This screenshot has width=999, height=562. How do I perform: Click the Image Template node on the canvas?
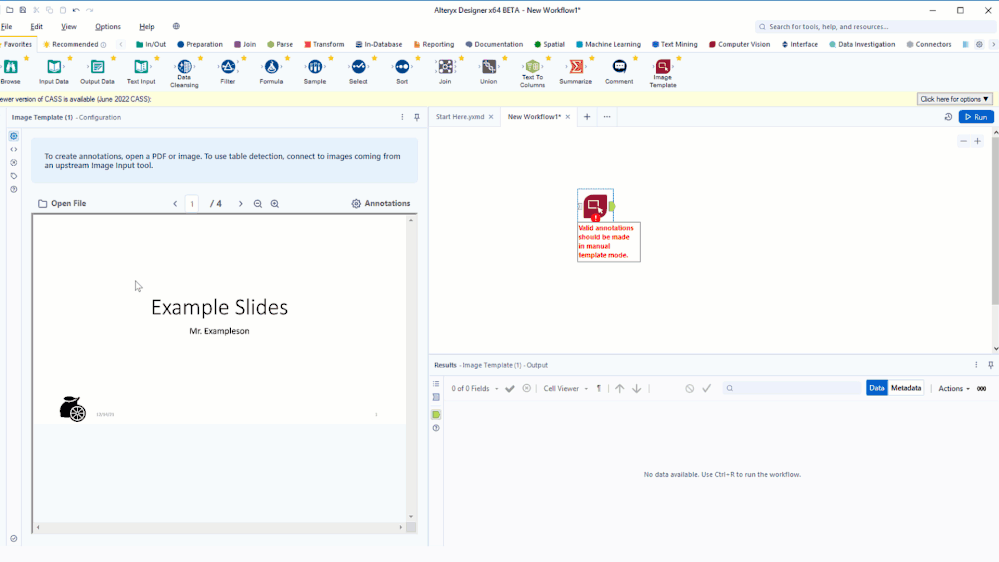(595, 206)
